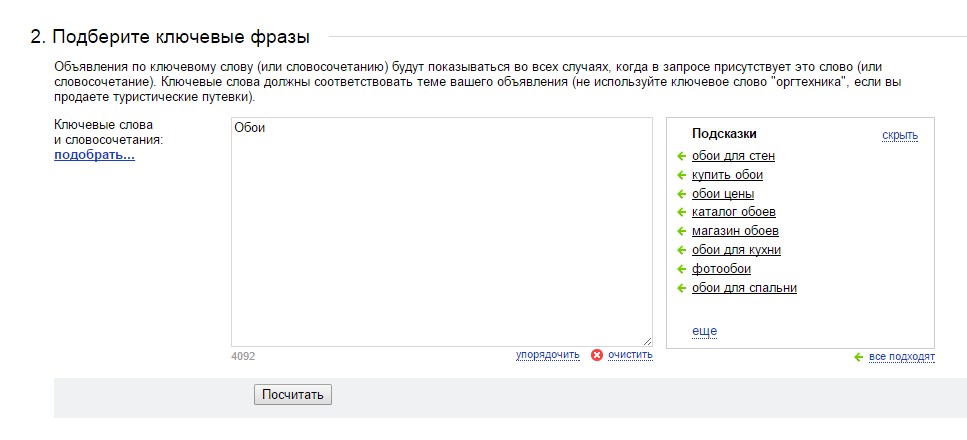Hide suggestions with скрыть link
967x440 pixels.
point(900,135)
